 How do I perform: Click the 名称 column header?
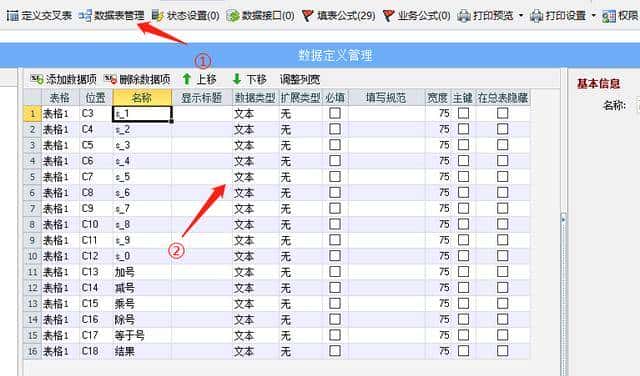point(142,98)
